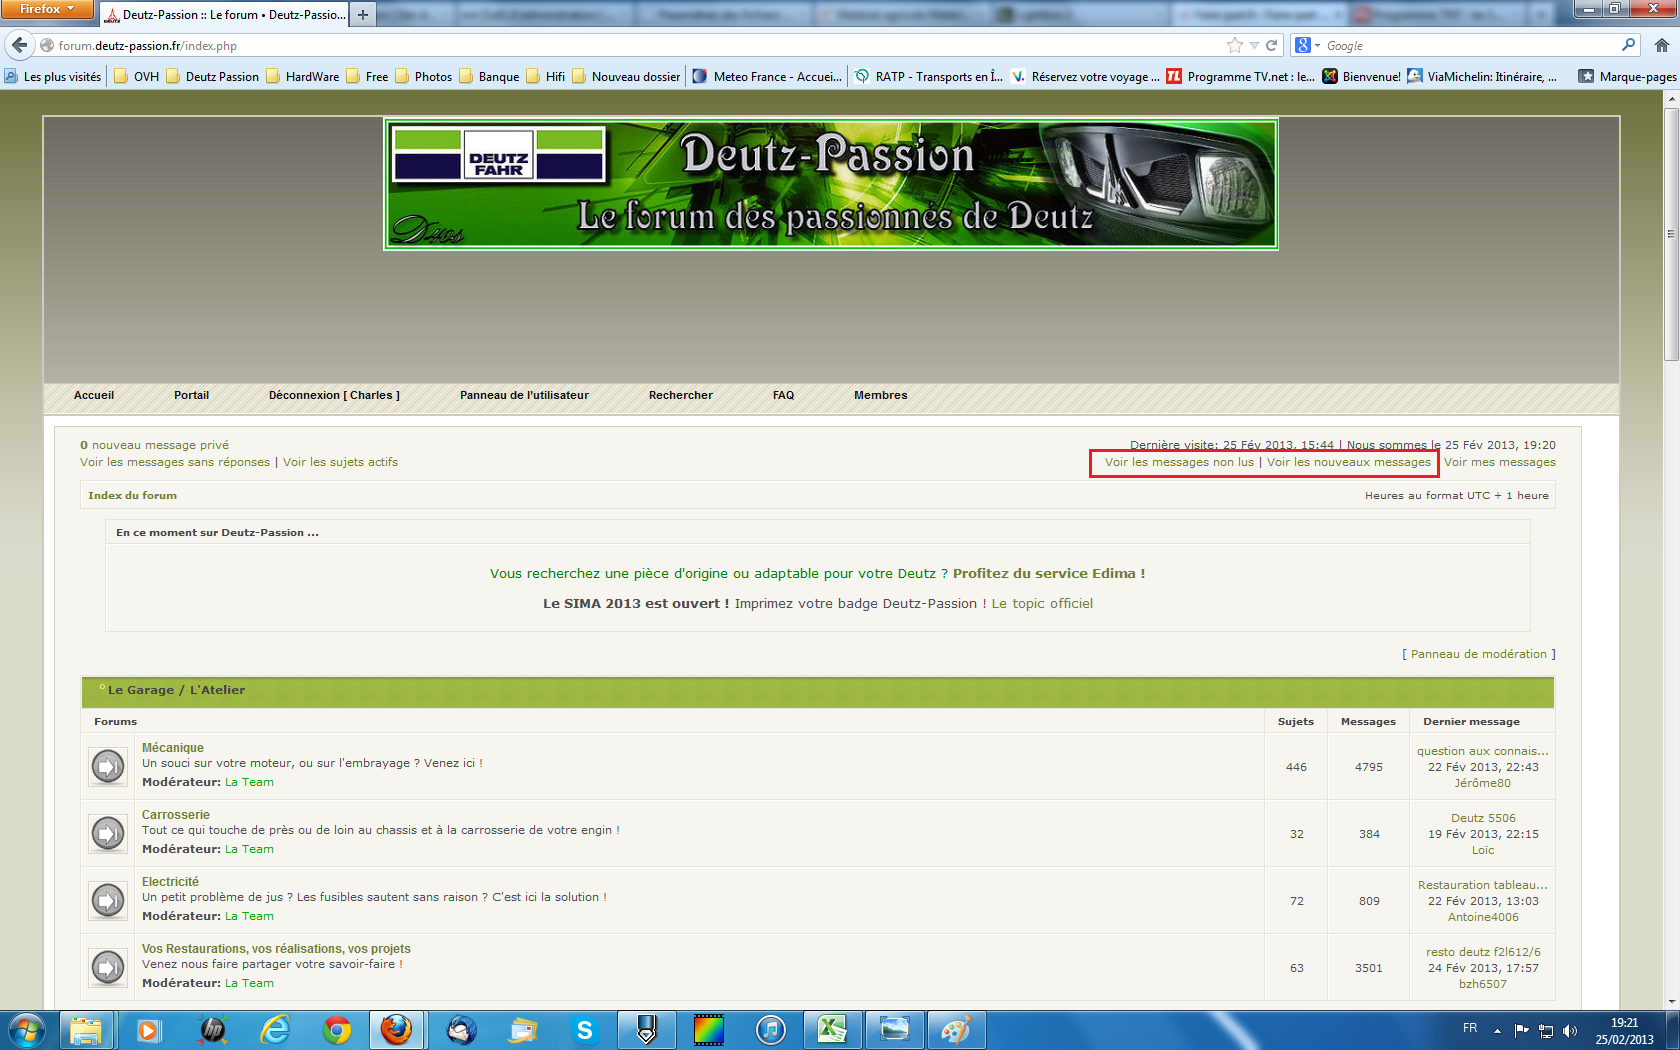The width and height of the screenshot is (1680, 1050).
Task: Open Les plus visités bookmark menu
Action: [52, 76]
